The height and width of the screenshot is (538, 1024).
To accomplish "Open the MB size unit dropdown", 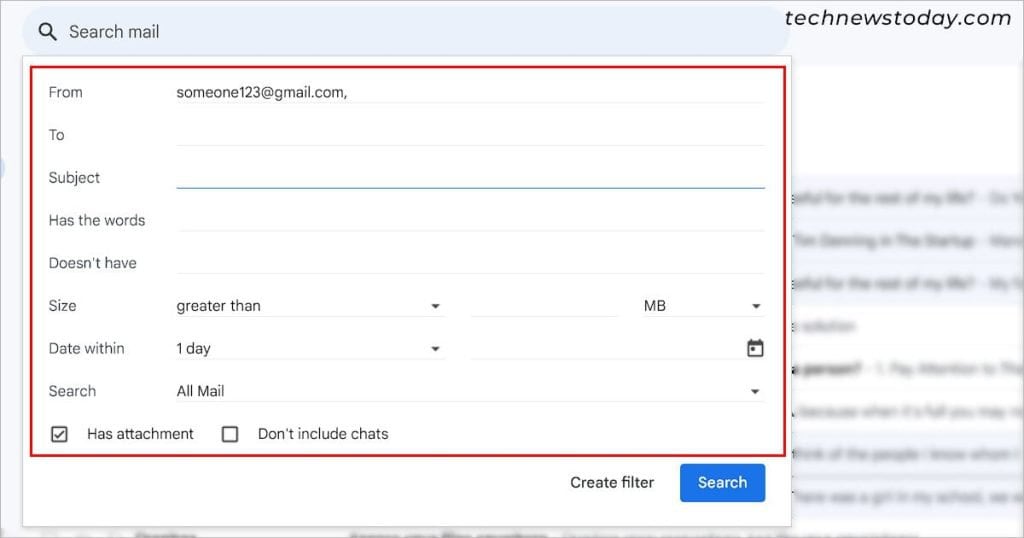I will tap(703, 306).
